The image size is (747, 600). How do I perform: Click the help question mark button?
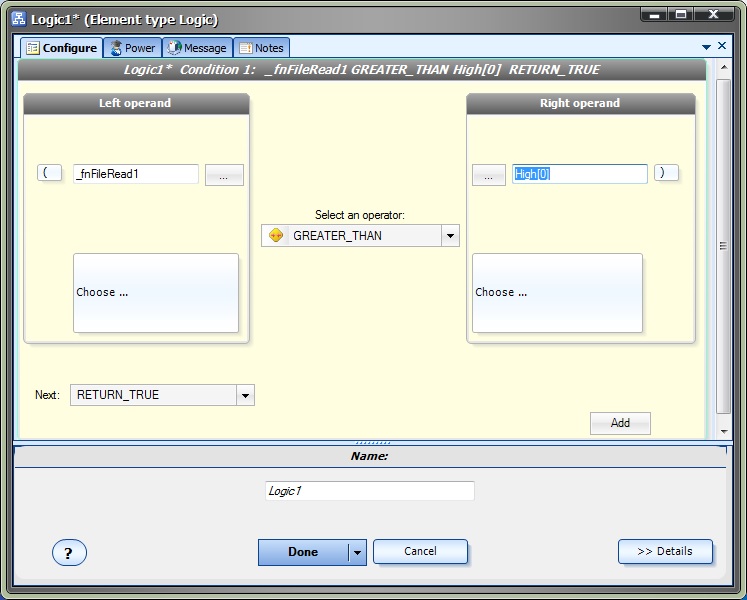tap(69, 553)
